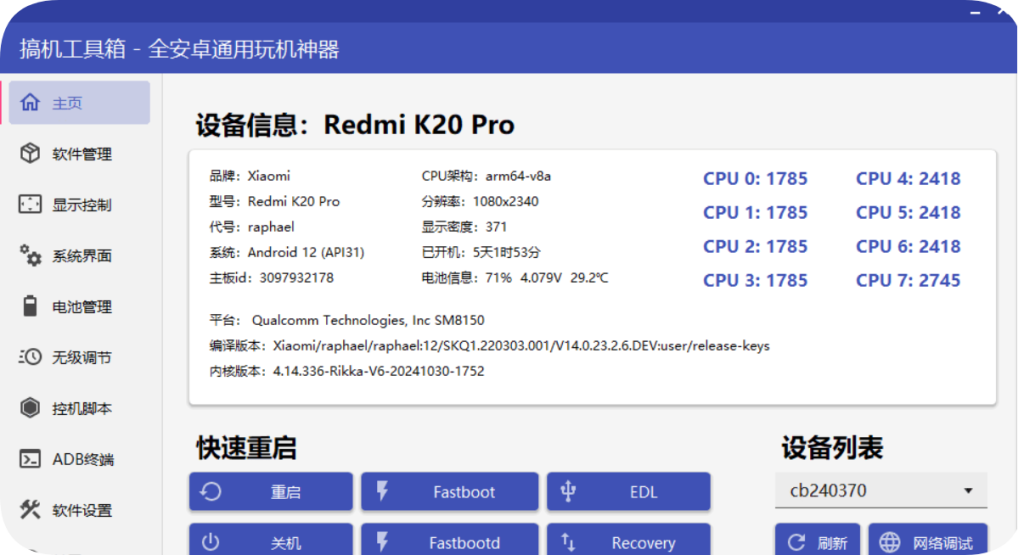1024x555 pixels.
Task: Go to 系统界面 page
Action: point(80,255)
